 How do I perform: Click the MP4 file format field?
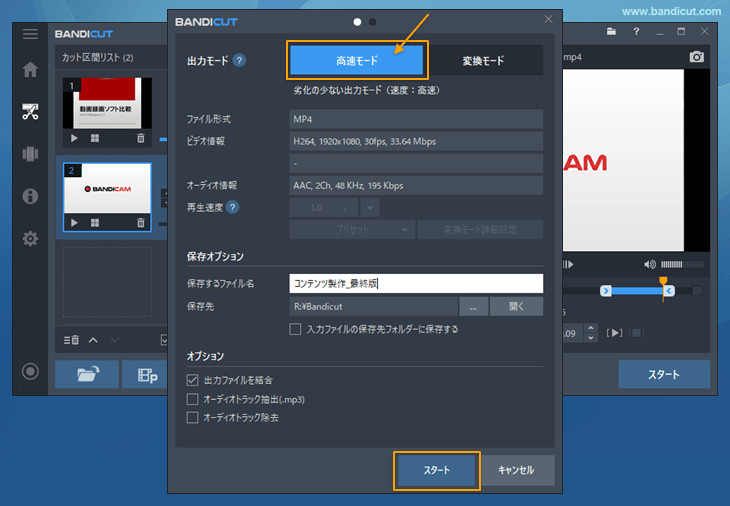(x=416, y=119)
